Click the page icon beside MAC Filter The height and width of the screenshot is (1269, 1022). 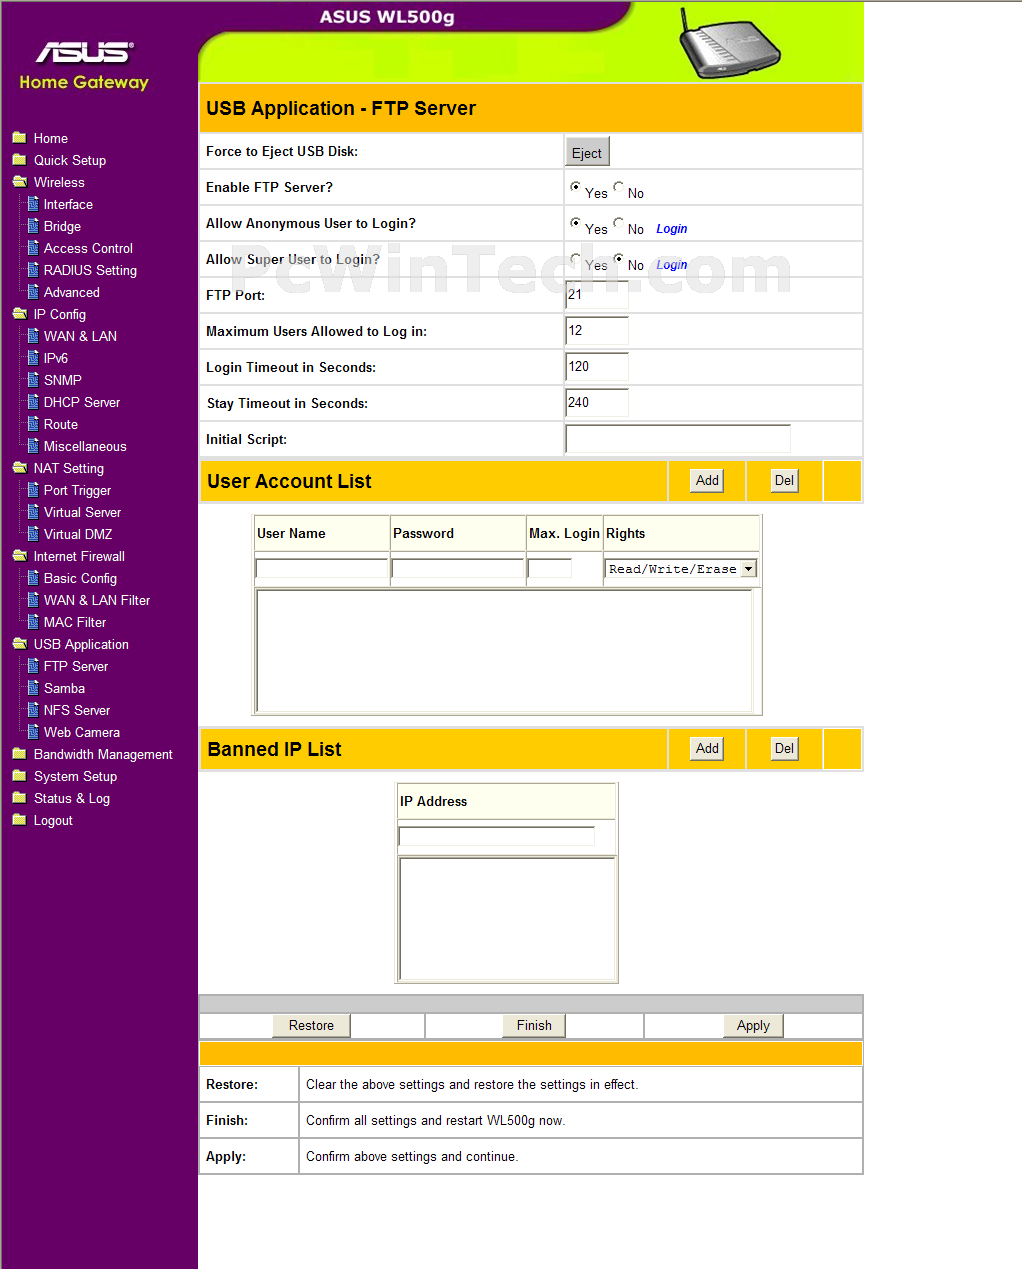33,622
